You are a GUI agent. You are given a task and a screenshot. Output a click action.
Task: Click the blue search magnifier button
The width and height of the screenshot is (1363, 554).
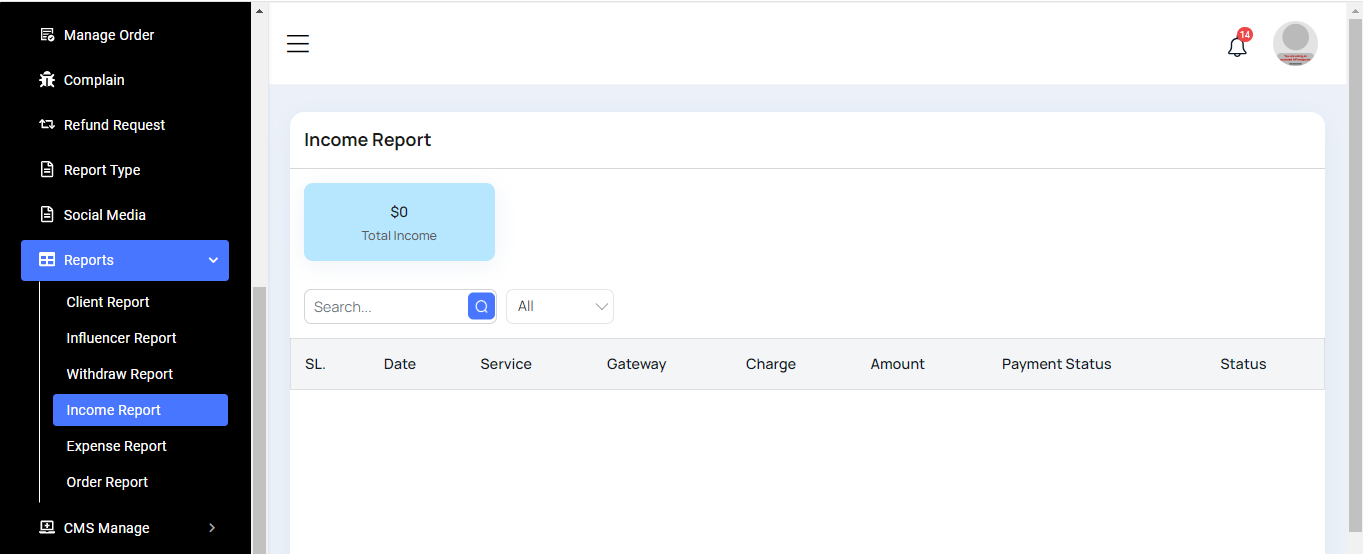[481, 307]
